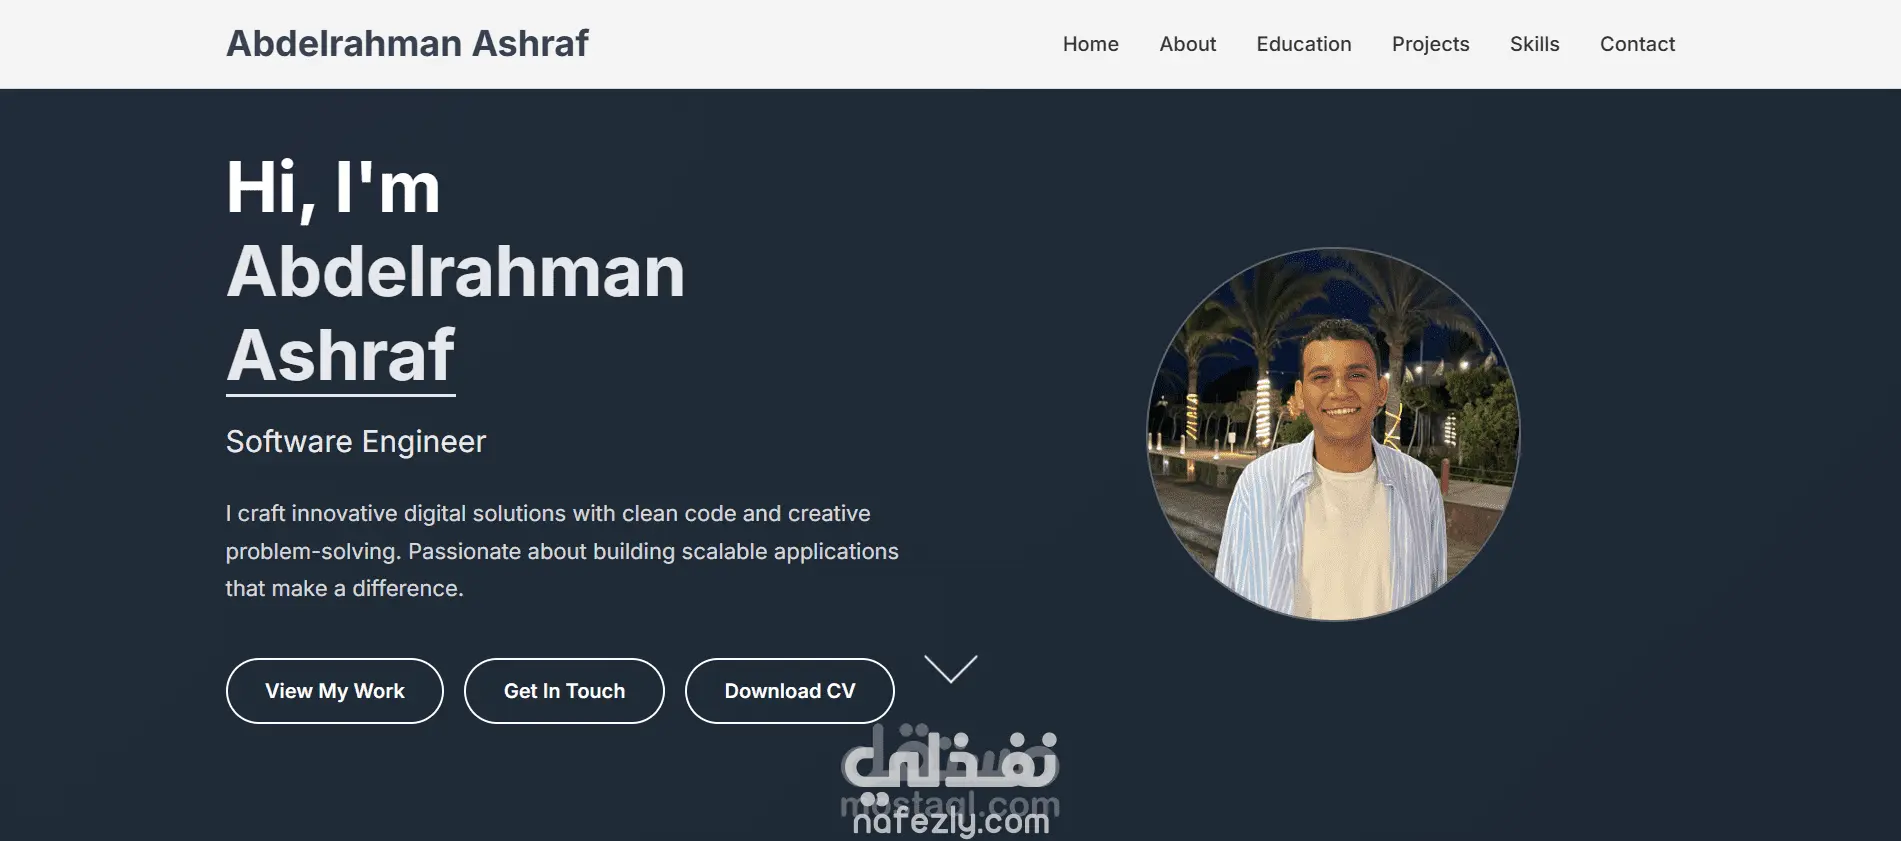Click the Software Engineer subtitle
Screen dimensions: 1901x841
click(x=356, y=442)
